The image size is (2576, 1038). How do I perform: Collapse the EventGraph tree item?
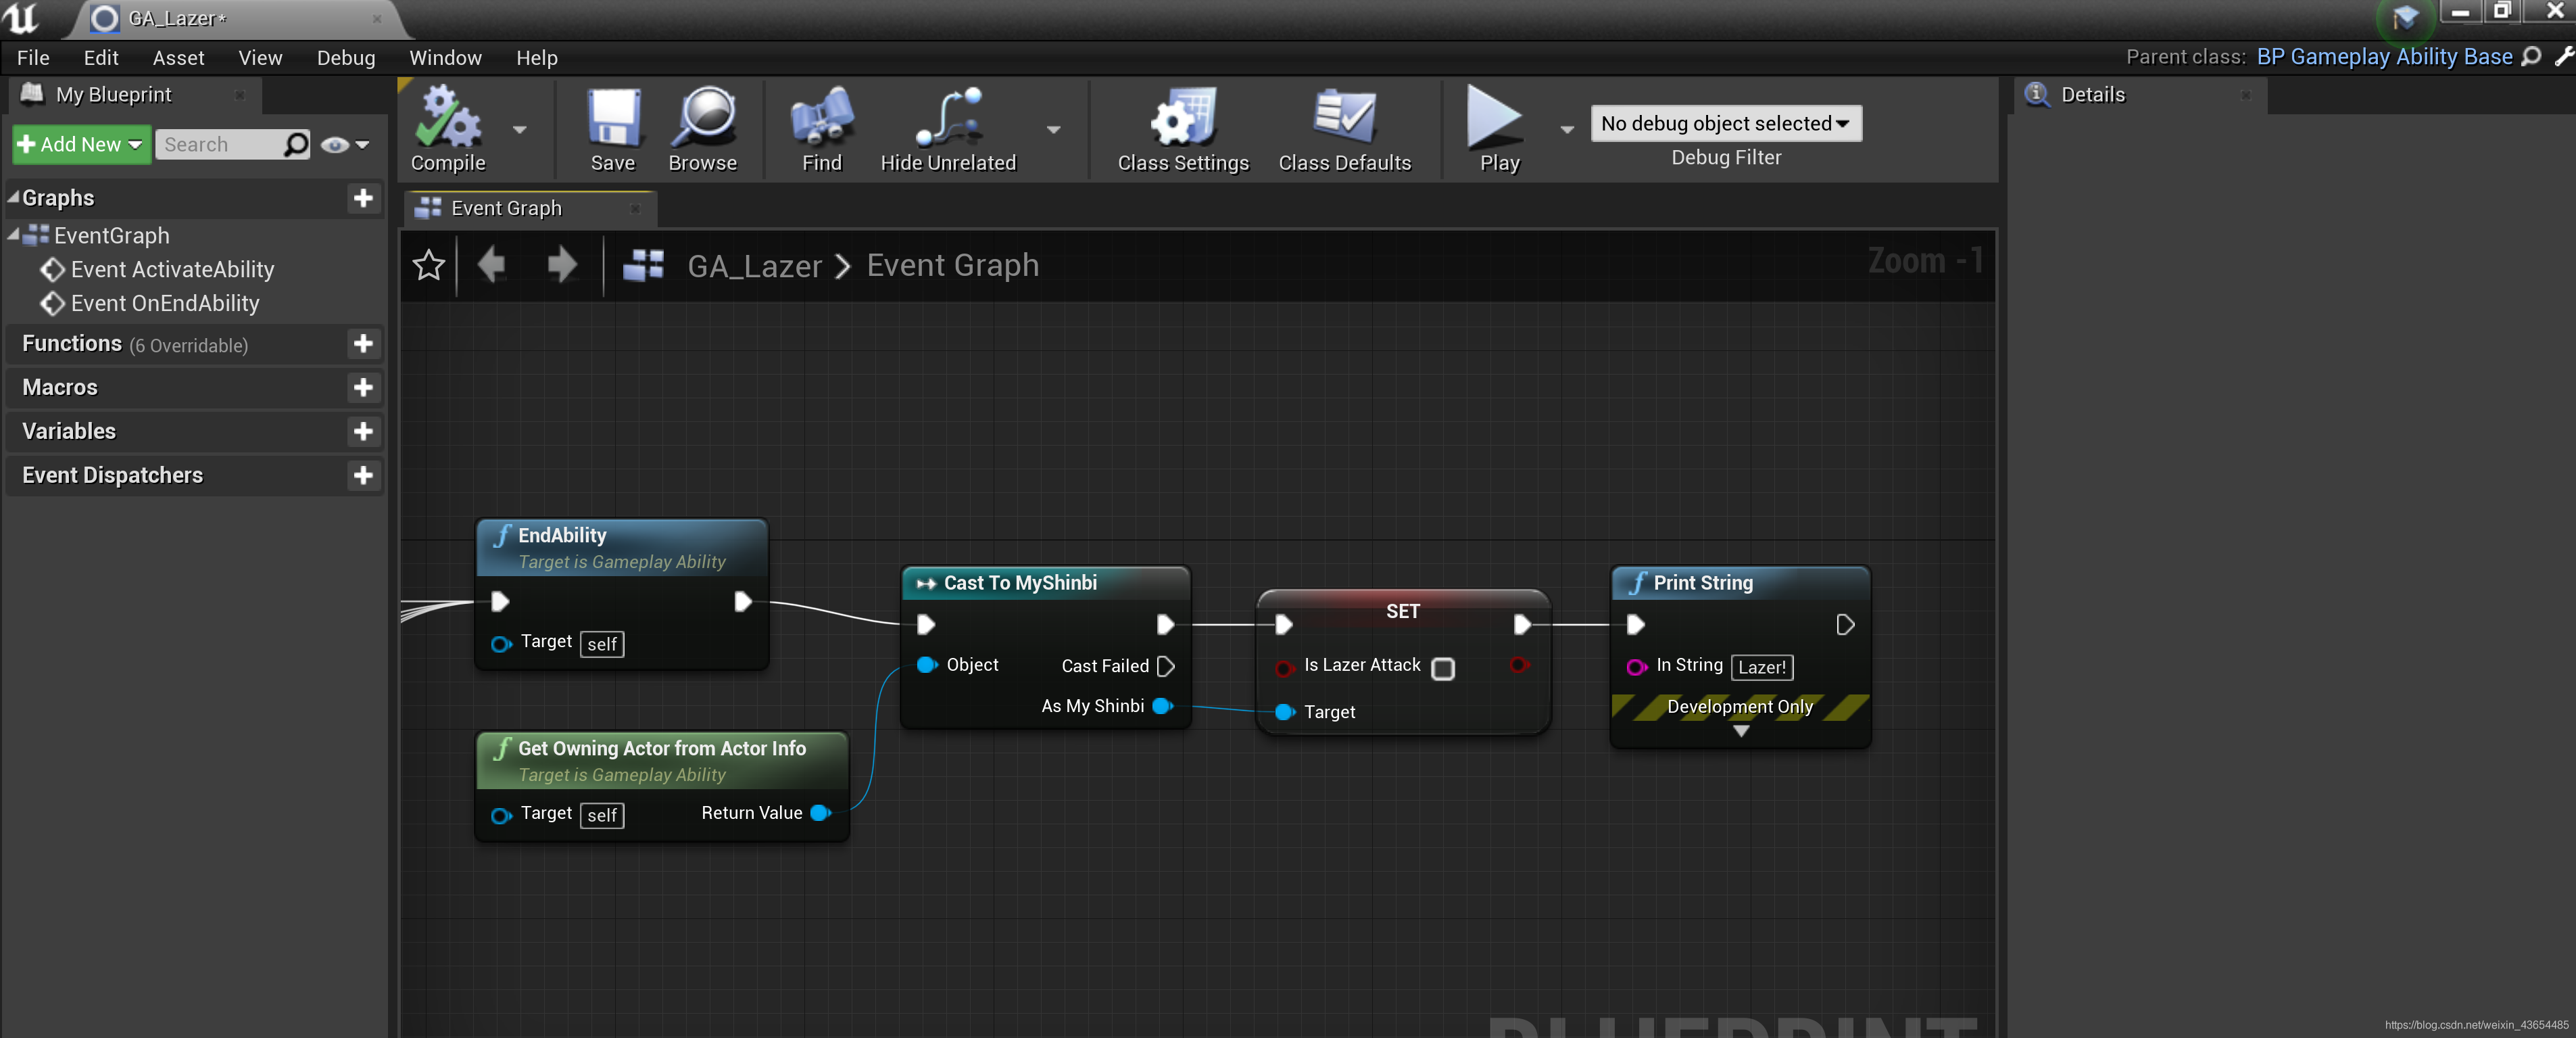pos(13,235)
